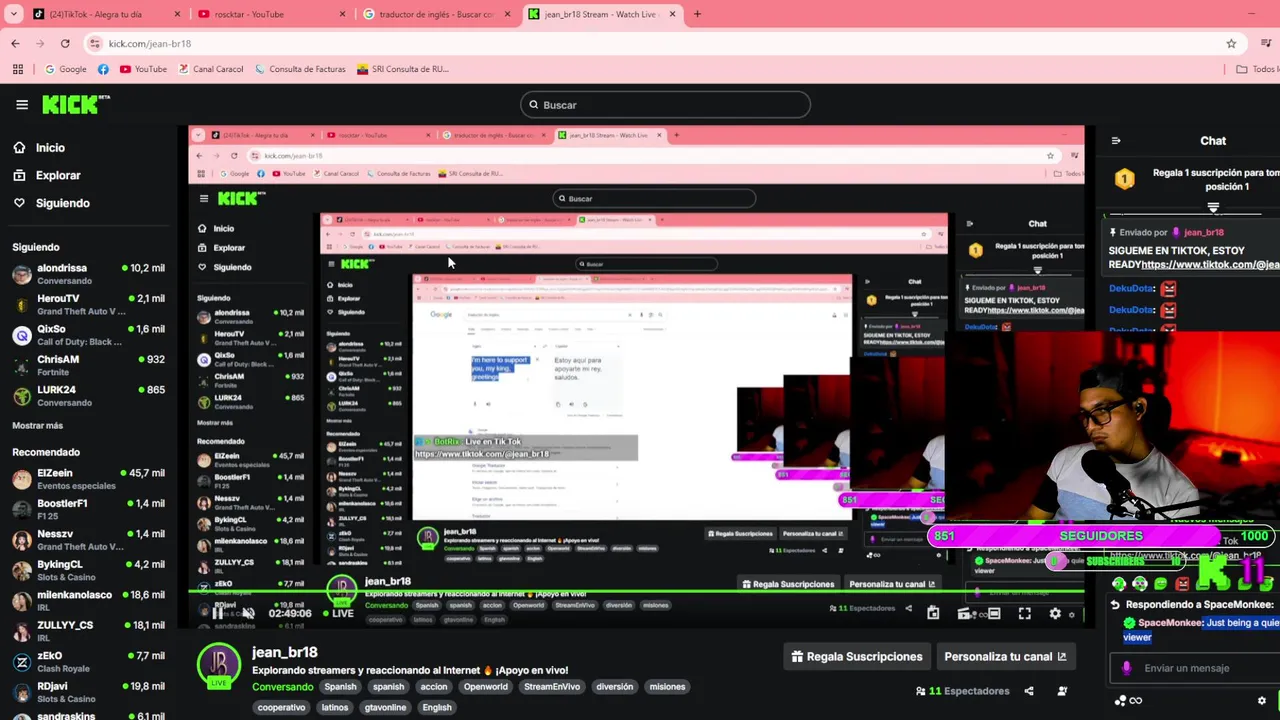This screenshot has height=720, width=1280.
Task: Go back in the browser
Action: [x=15, y=43]
